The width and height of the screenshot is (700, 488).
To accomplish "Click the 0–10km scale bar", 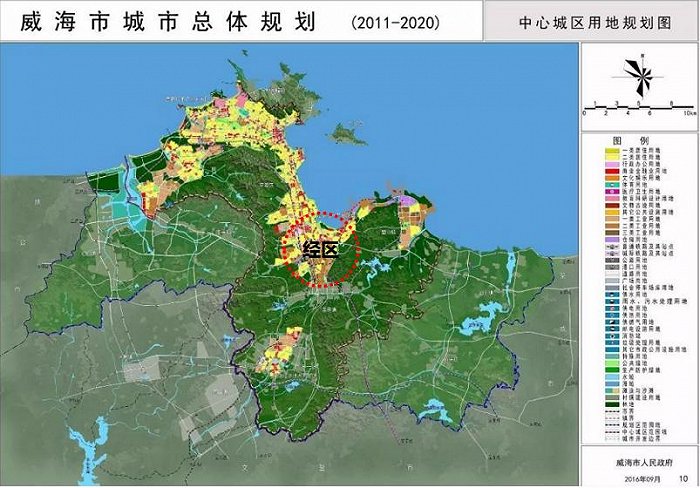I will tap(639, 108).
